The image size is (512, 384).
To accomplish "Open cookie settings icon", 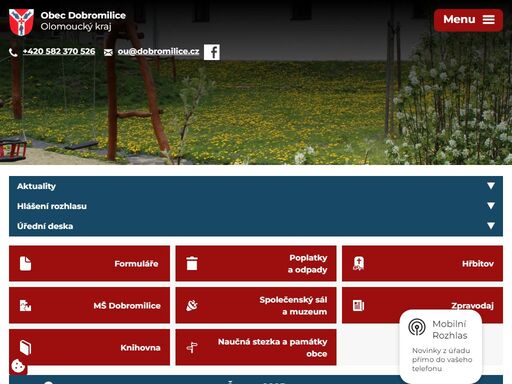I will pyautogui.click(x=18, y=366).
